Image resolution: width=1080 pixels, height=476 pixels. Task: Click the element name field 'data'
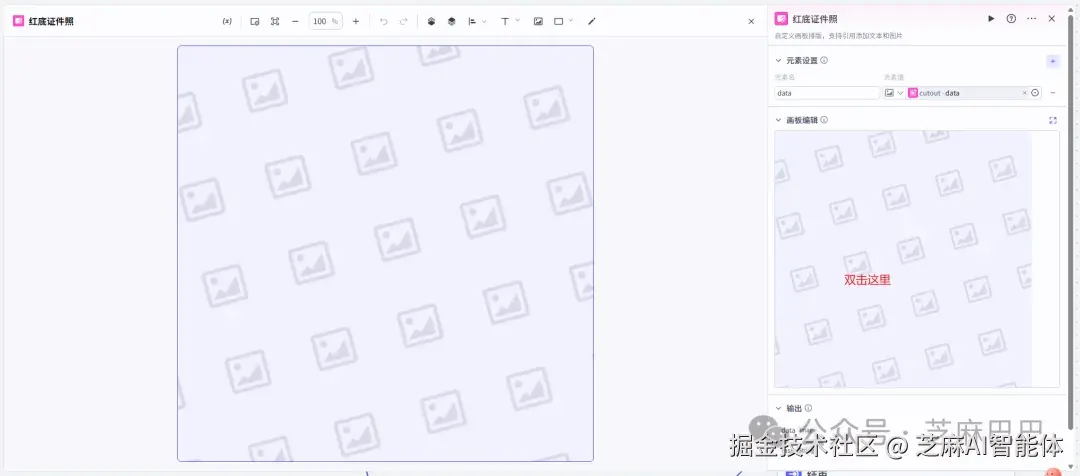coord(827,93)
